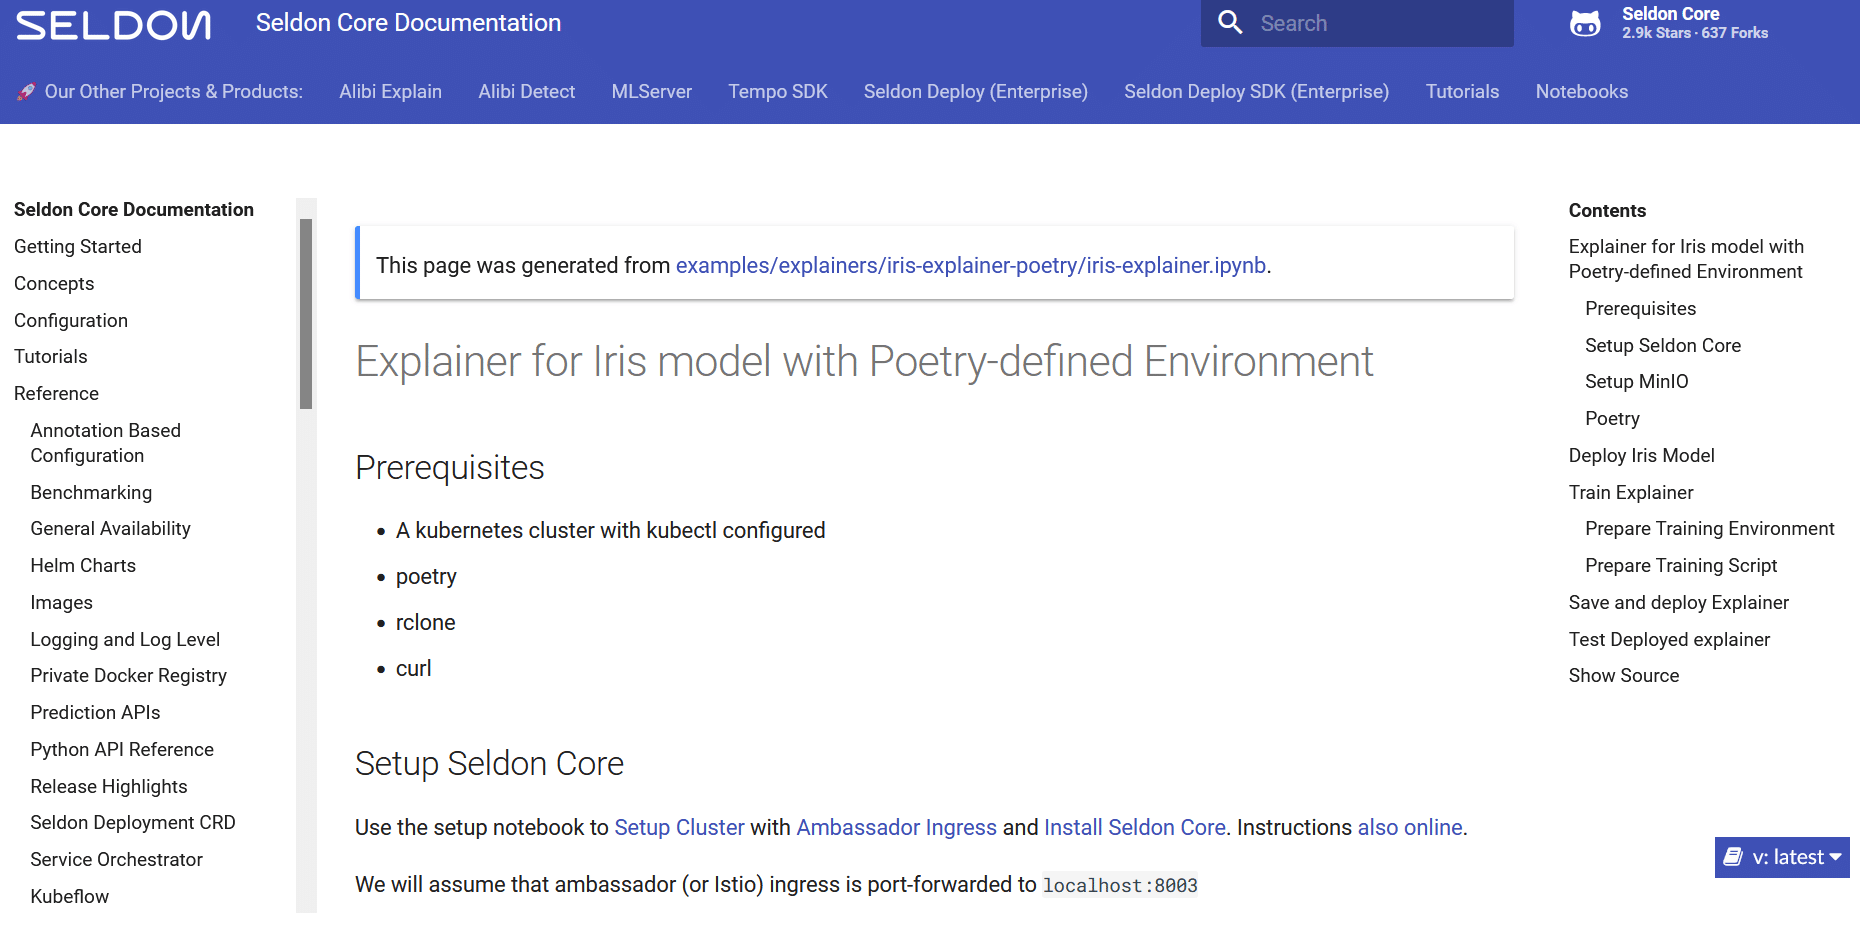Jump to Setup MinIO in Contents
Viewport: 1860px width, 934px height.
(1636, 382)
